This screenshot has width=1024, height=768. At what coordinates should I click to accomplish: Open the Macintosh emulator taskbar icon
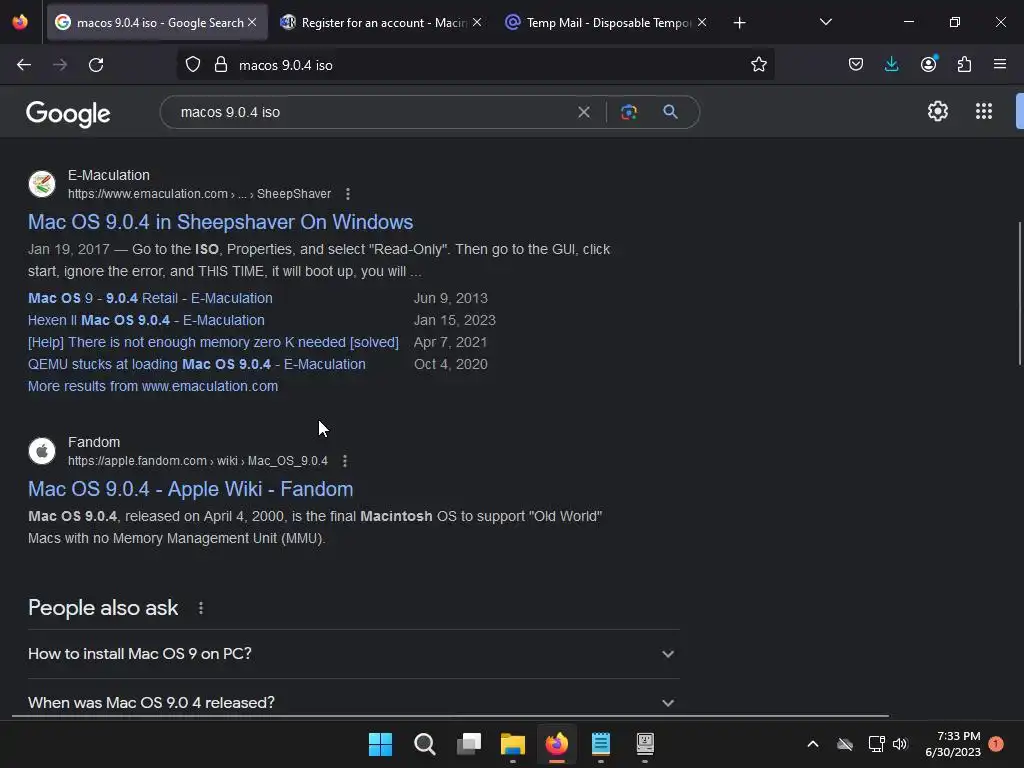click(x=645, y=743)
